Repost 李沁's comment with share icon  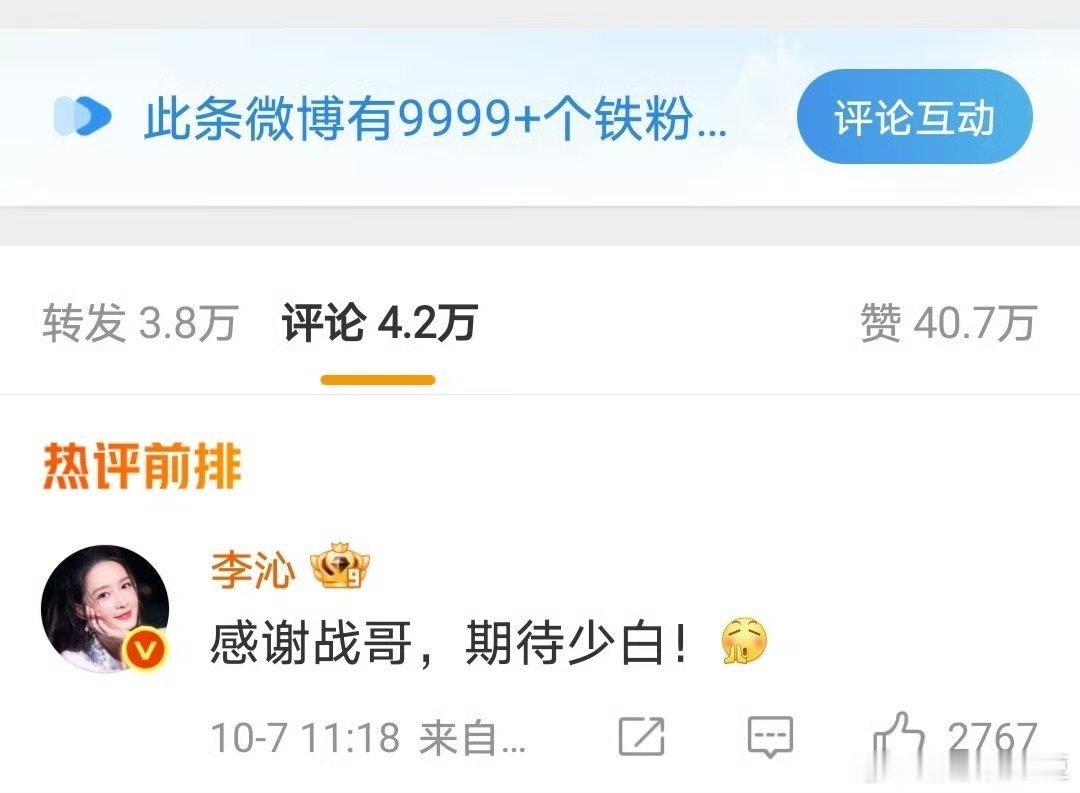641,737
